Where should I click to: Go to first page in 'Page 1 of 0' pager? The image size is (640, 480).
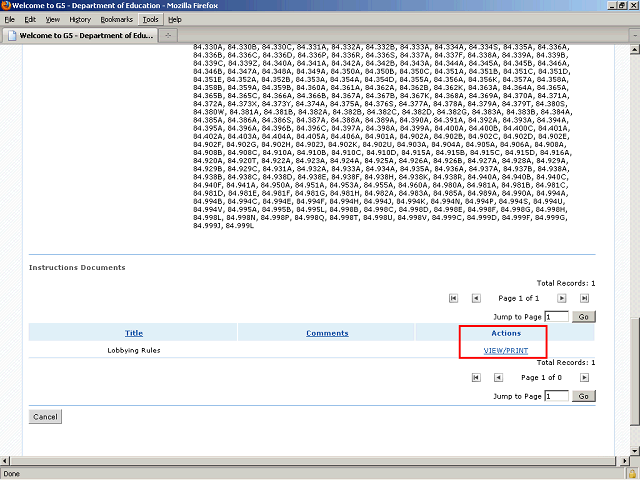[475, 378]
